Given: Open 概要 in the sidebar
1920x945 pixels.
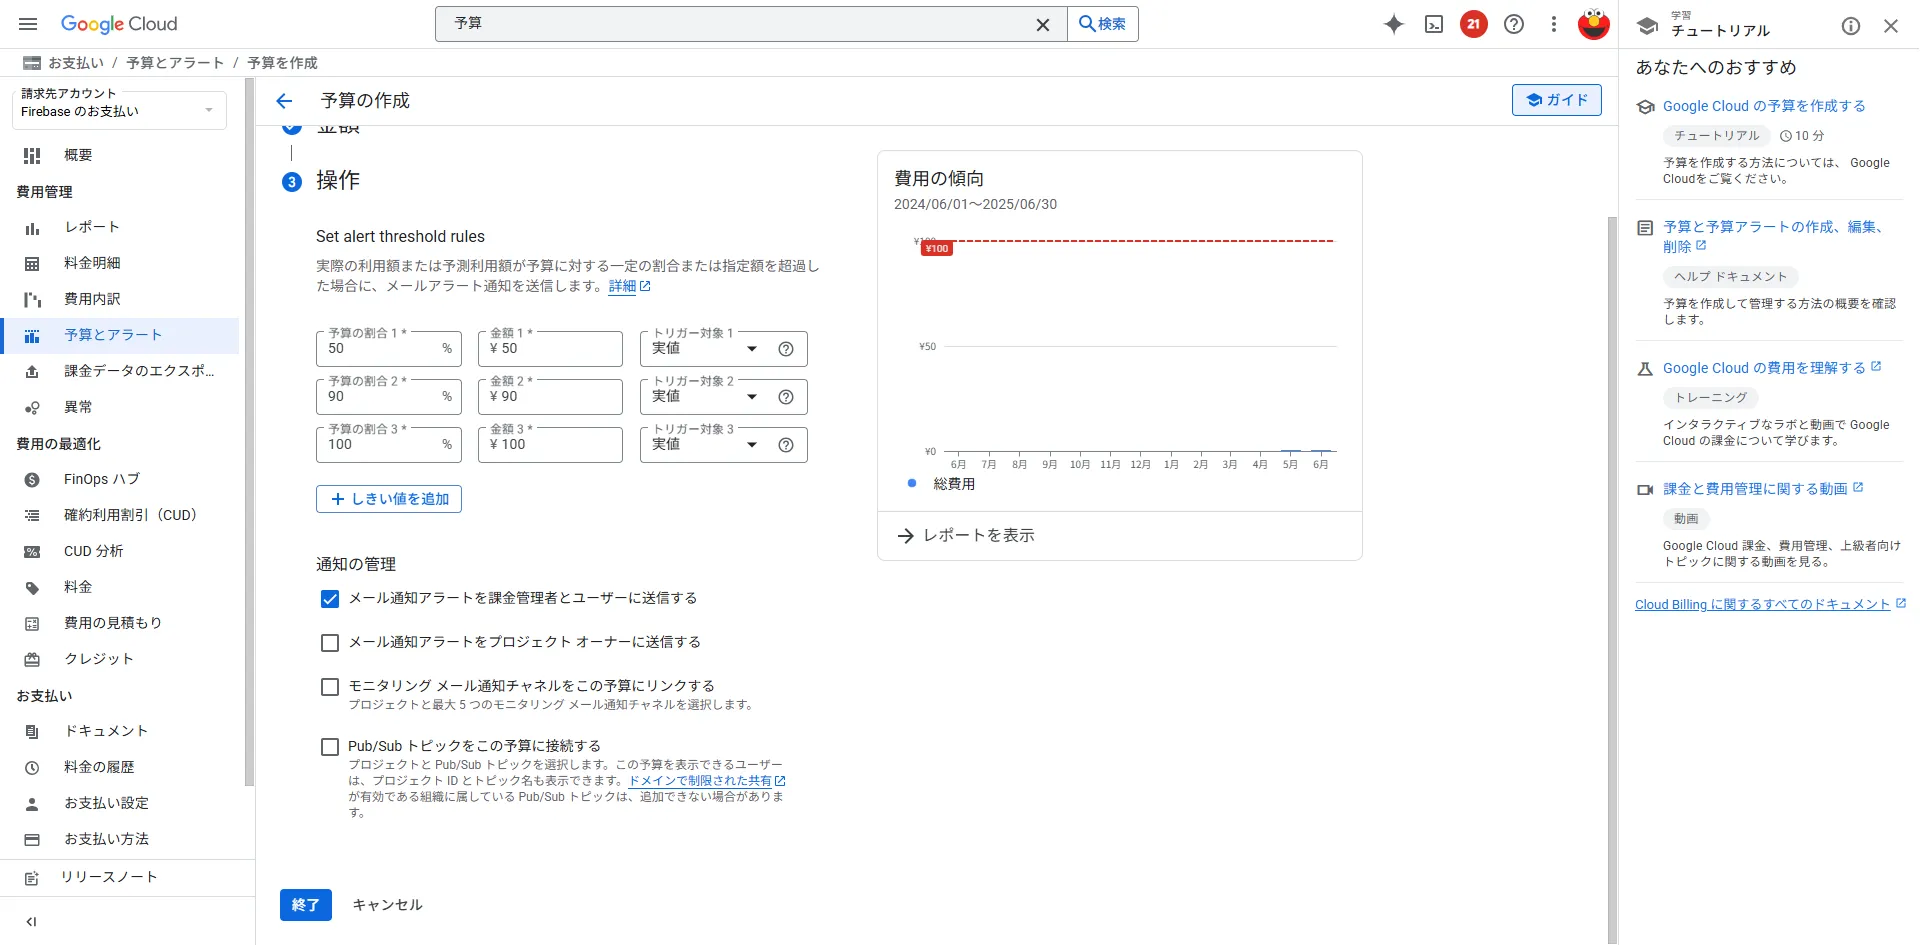Looking at the screenshot, I should tap(120, 155).
